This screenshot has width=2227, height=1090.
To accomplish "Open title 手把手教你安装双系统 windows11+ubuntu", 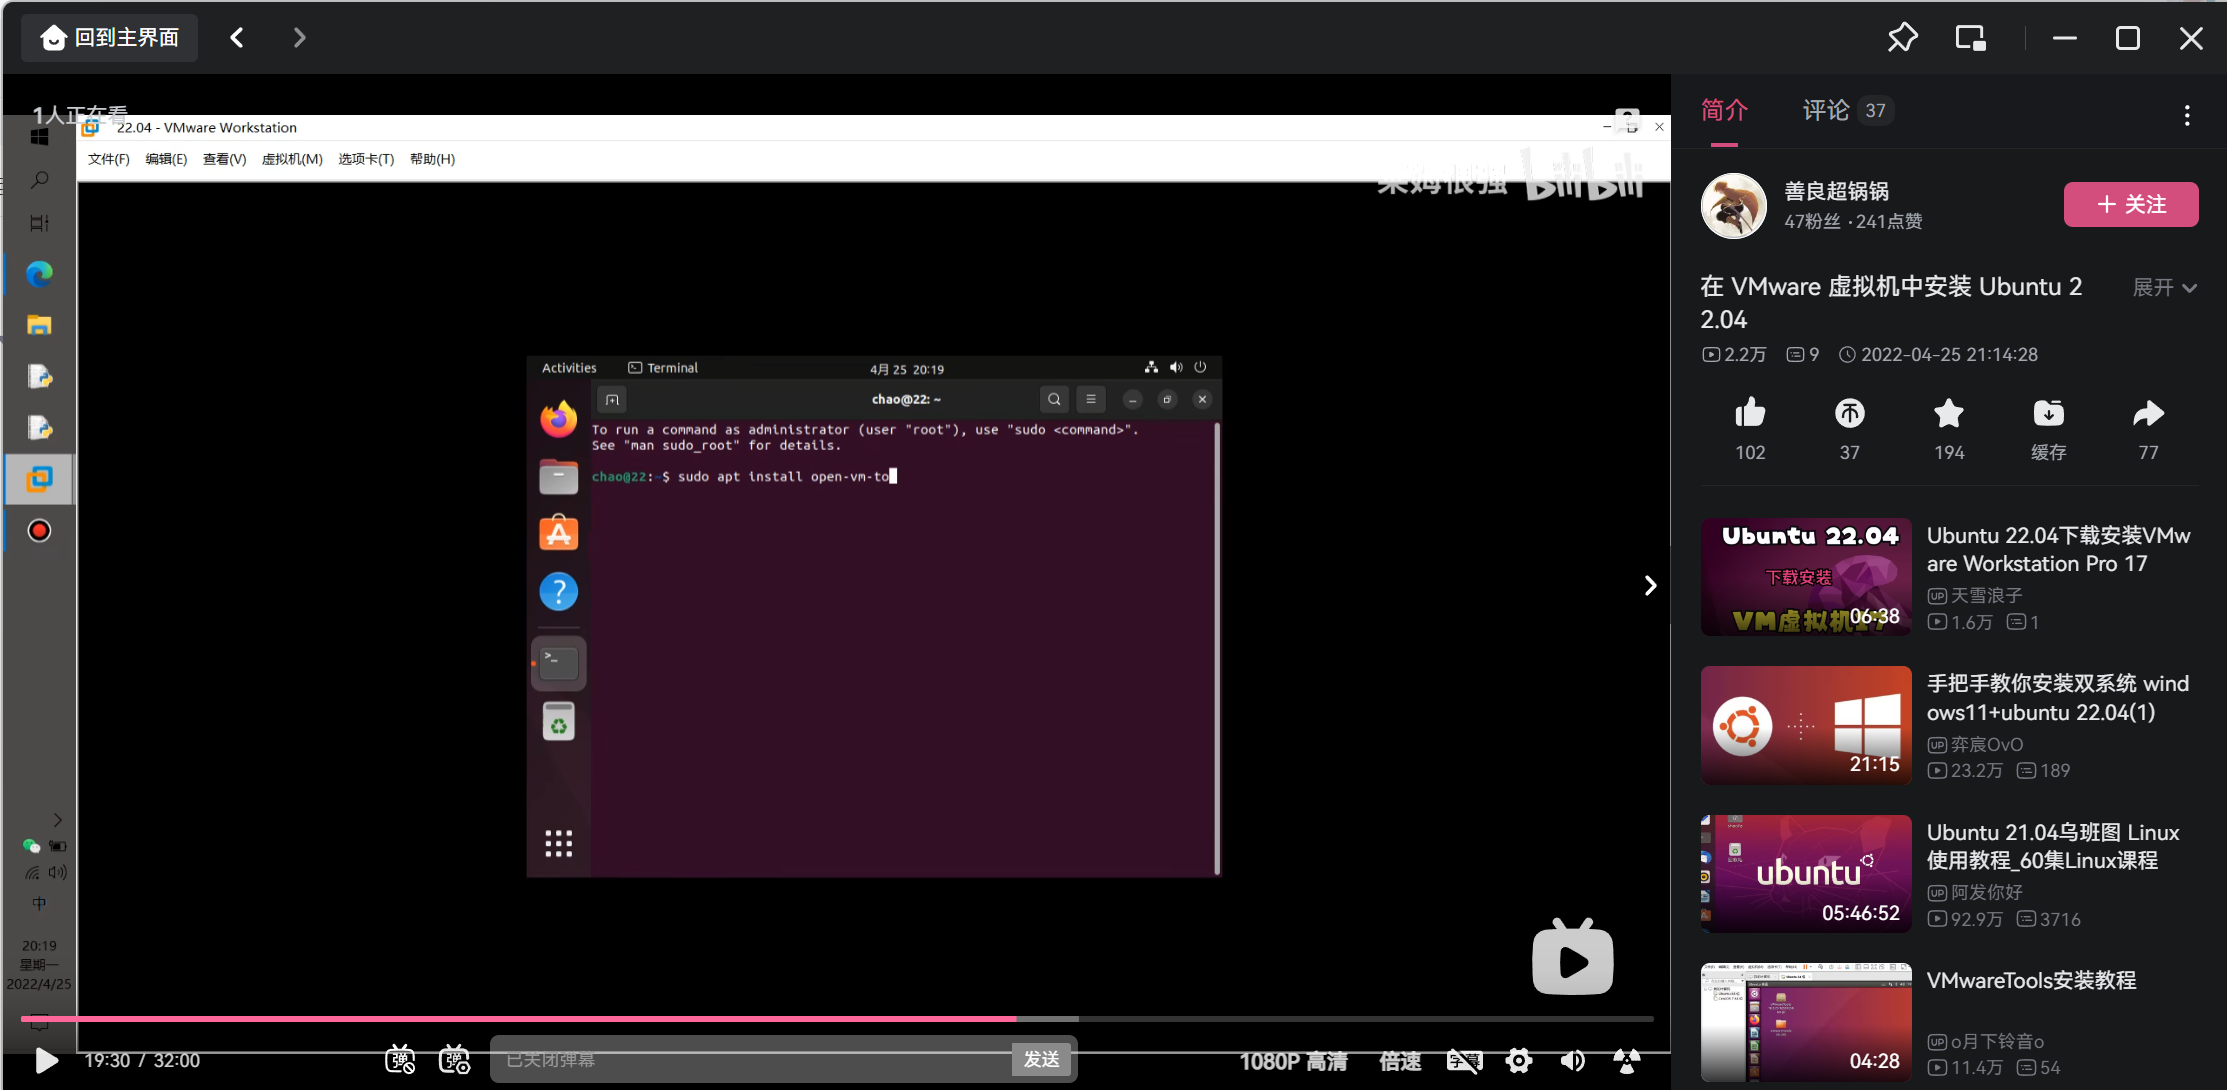I will point(2058,698).
